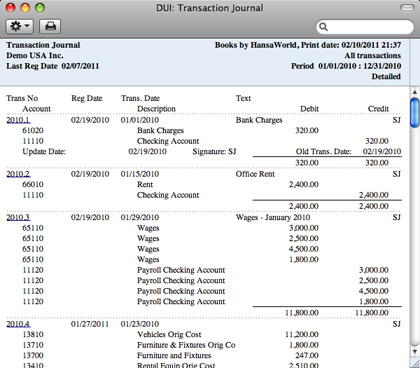Viewport: 420px width, 368px height.
Task: Click the printer icon button
Action: click(50, 26)
